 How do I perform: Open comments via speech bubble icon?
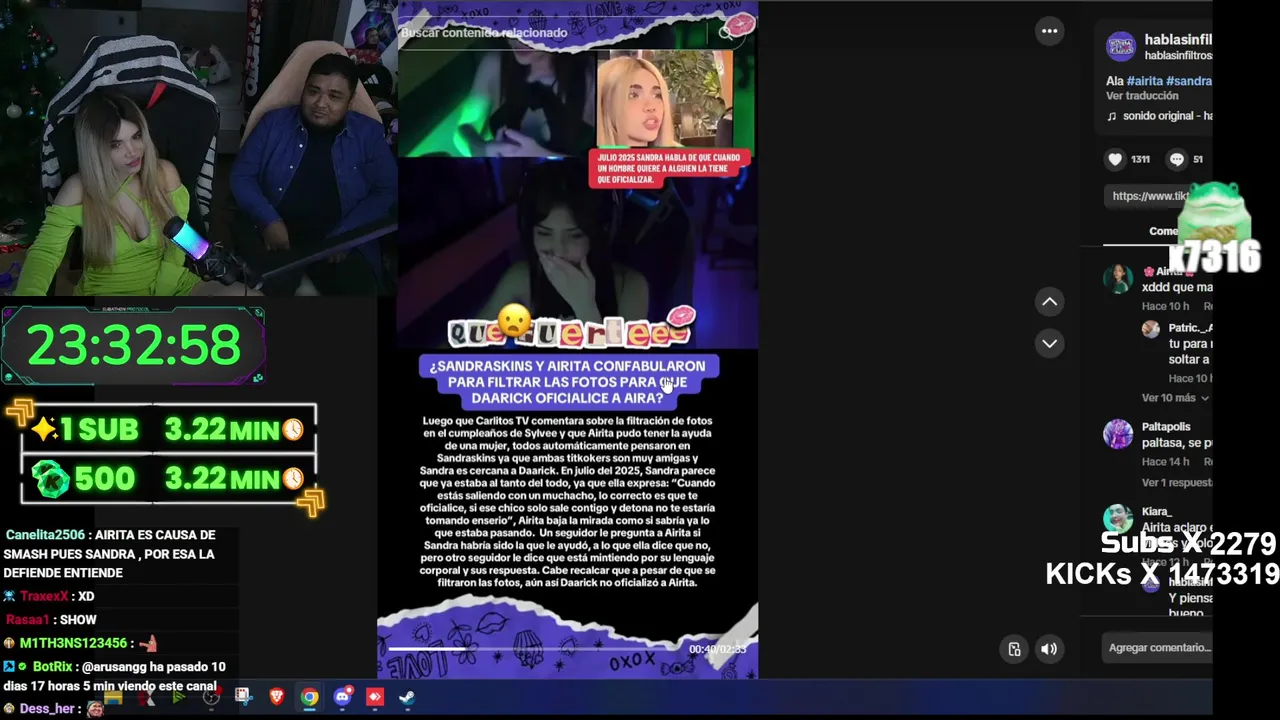tap(1177, 159)
